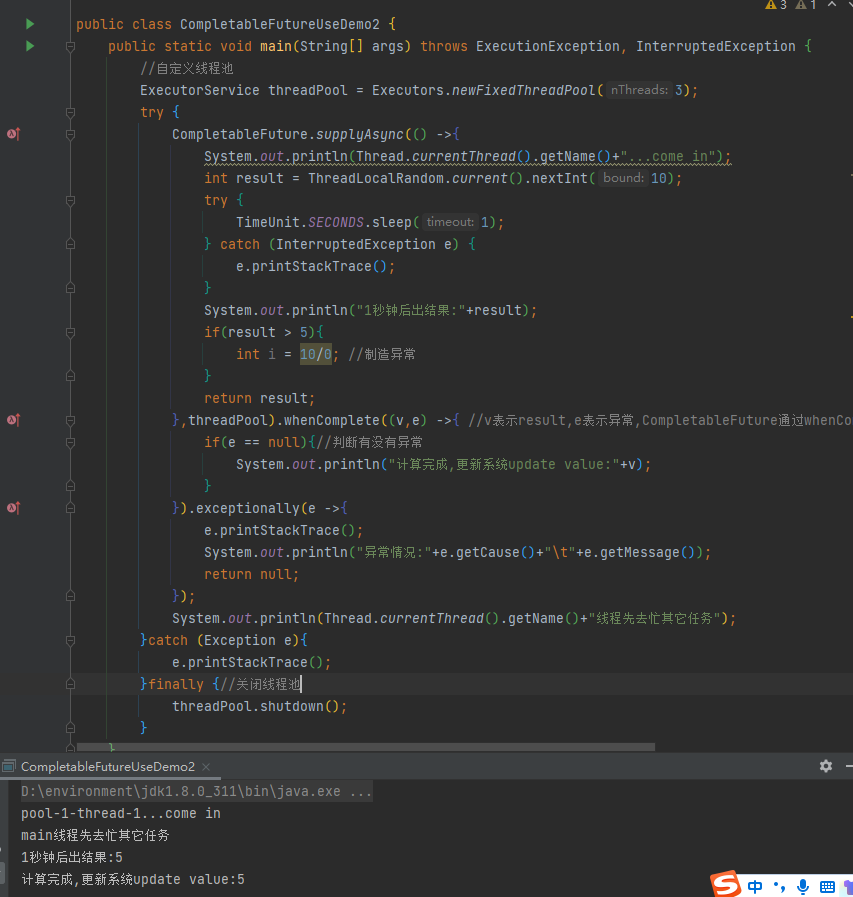
Task: Toggle Chinese/English input with the 中 icon
Action: coord(754,885)
